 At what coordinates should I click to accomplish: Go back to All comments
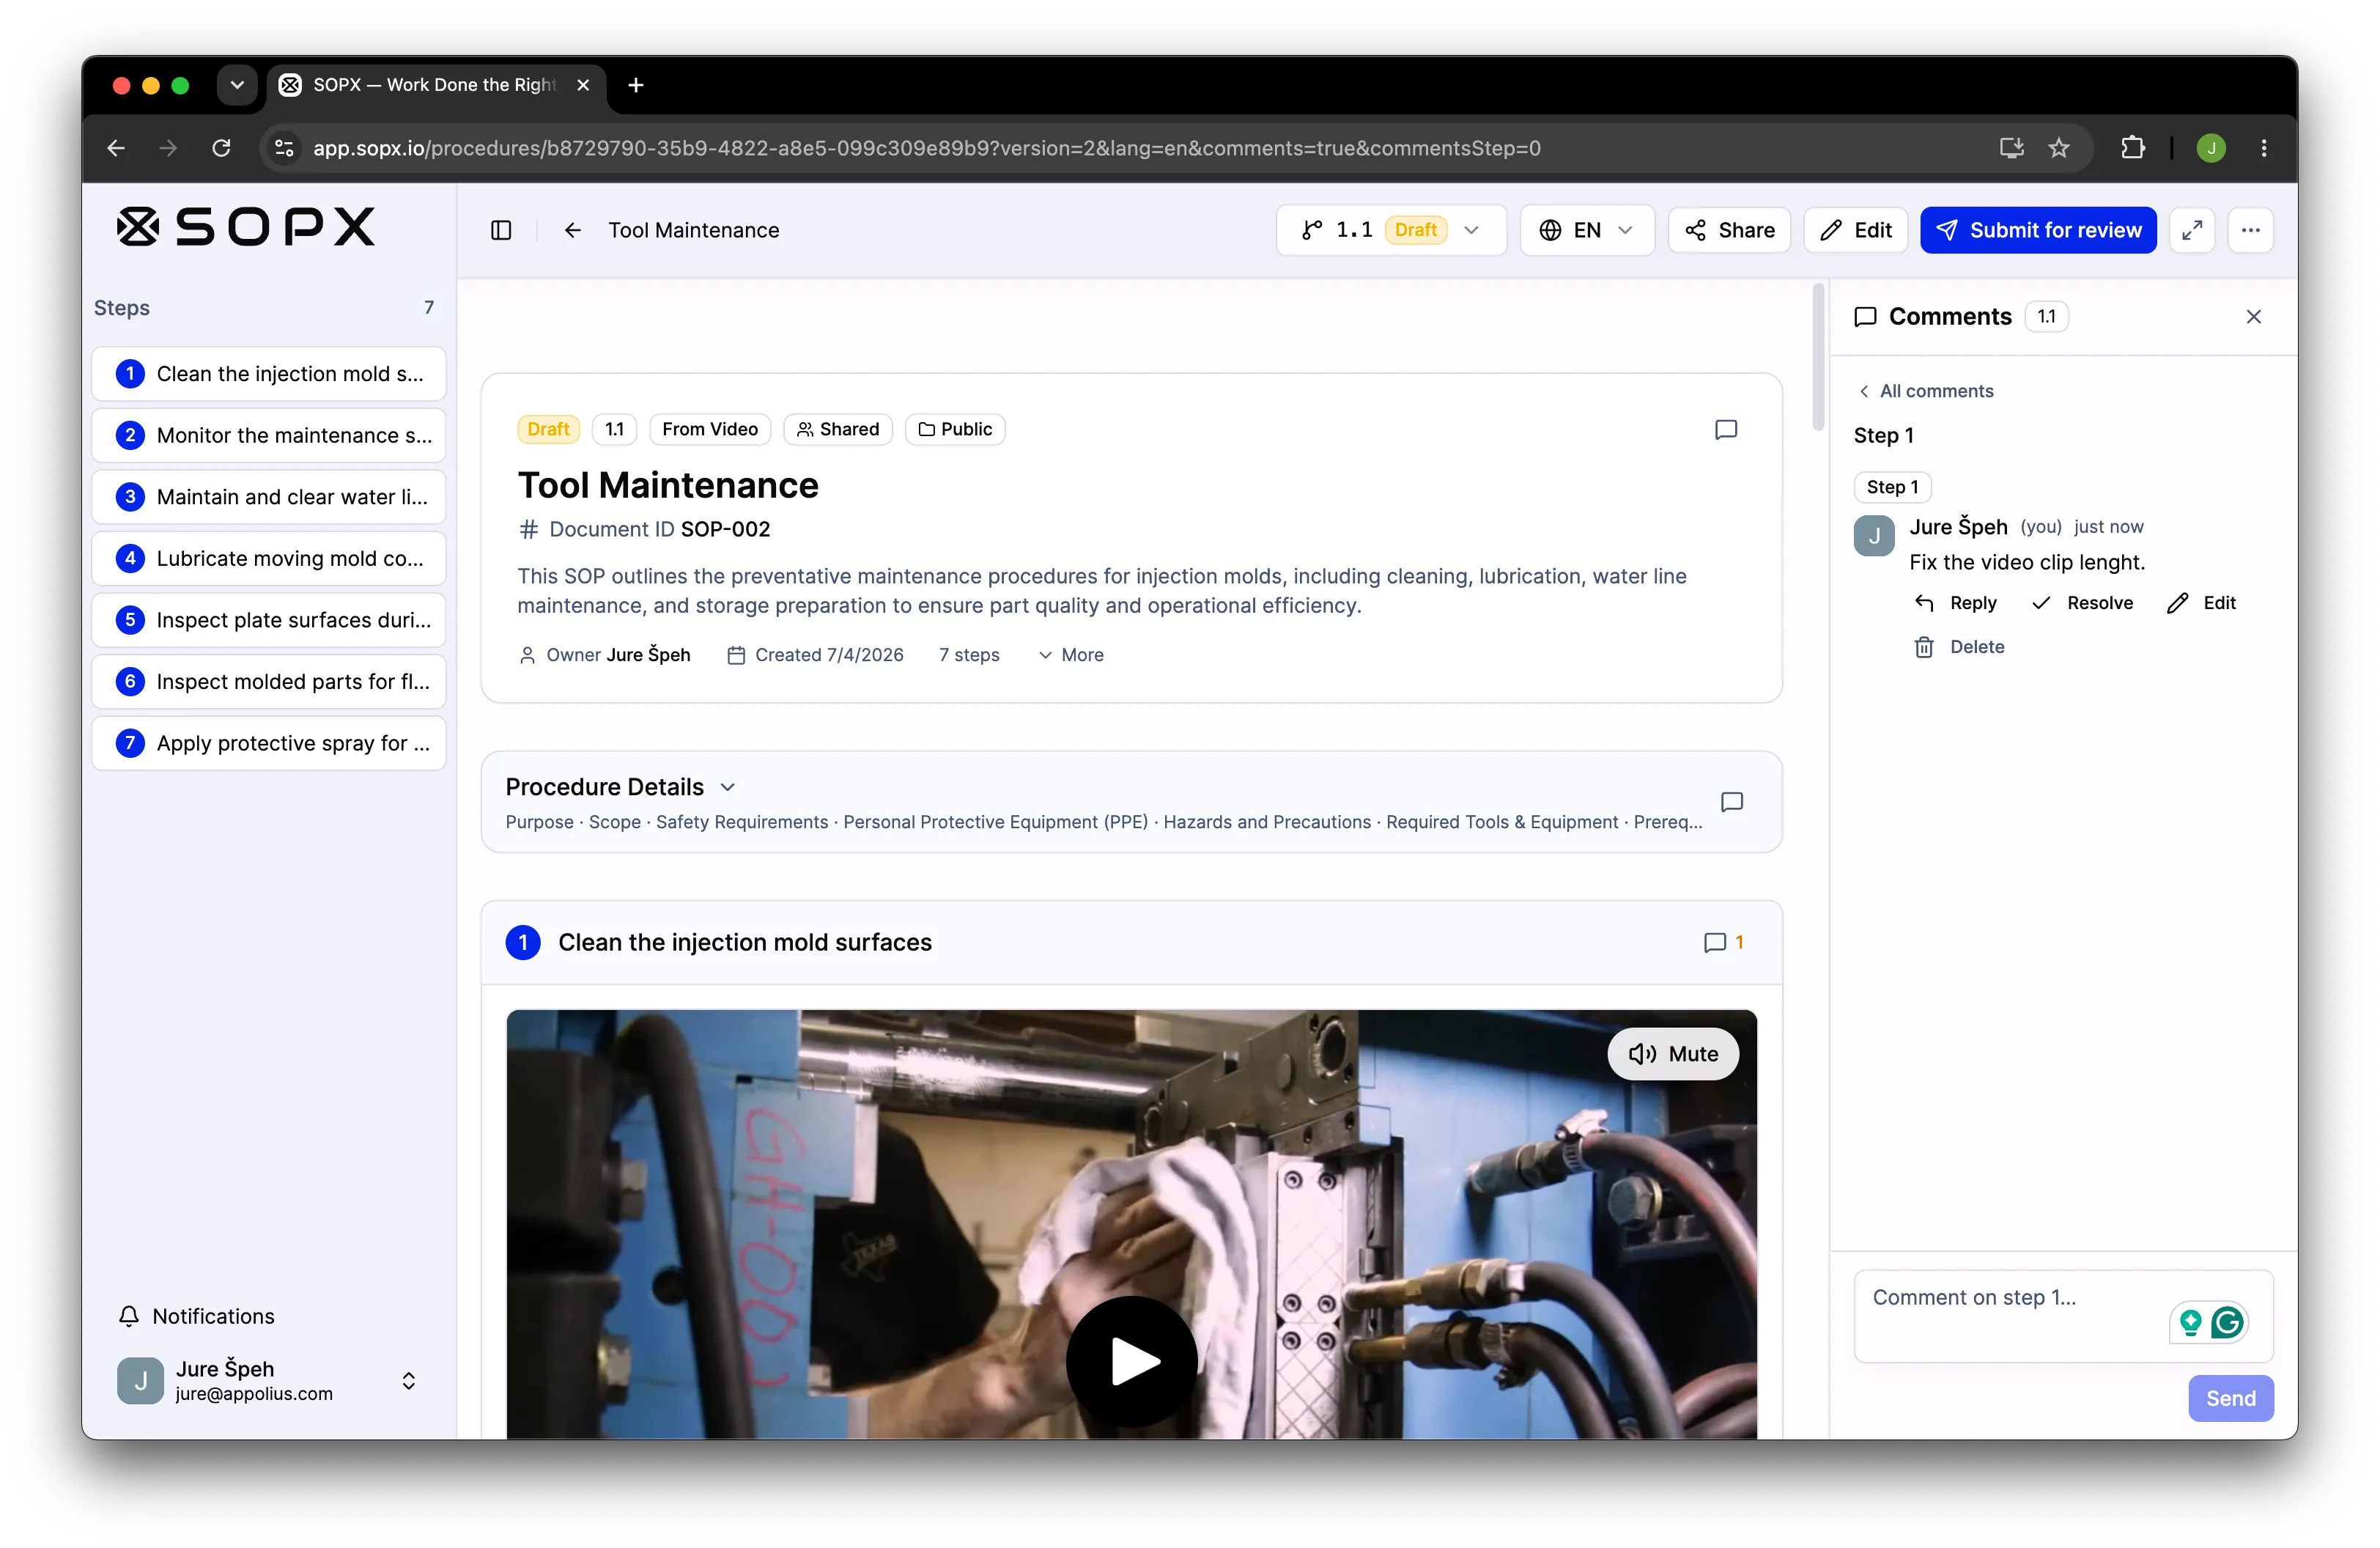tap(1926, 391)
